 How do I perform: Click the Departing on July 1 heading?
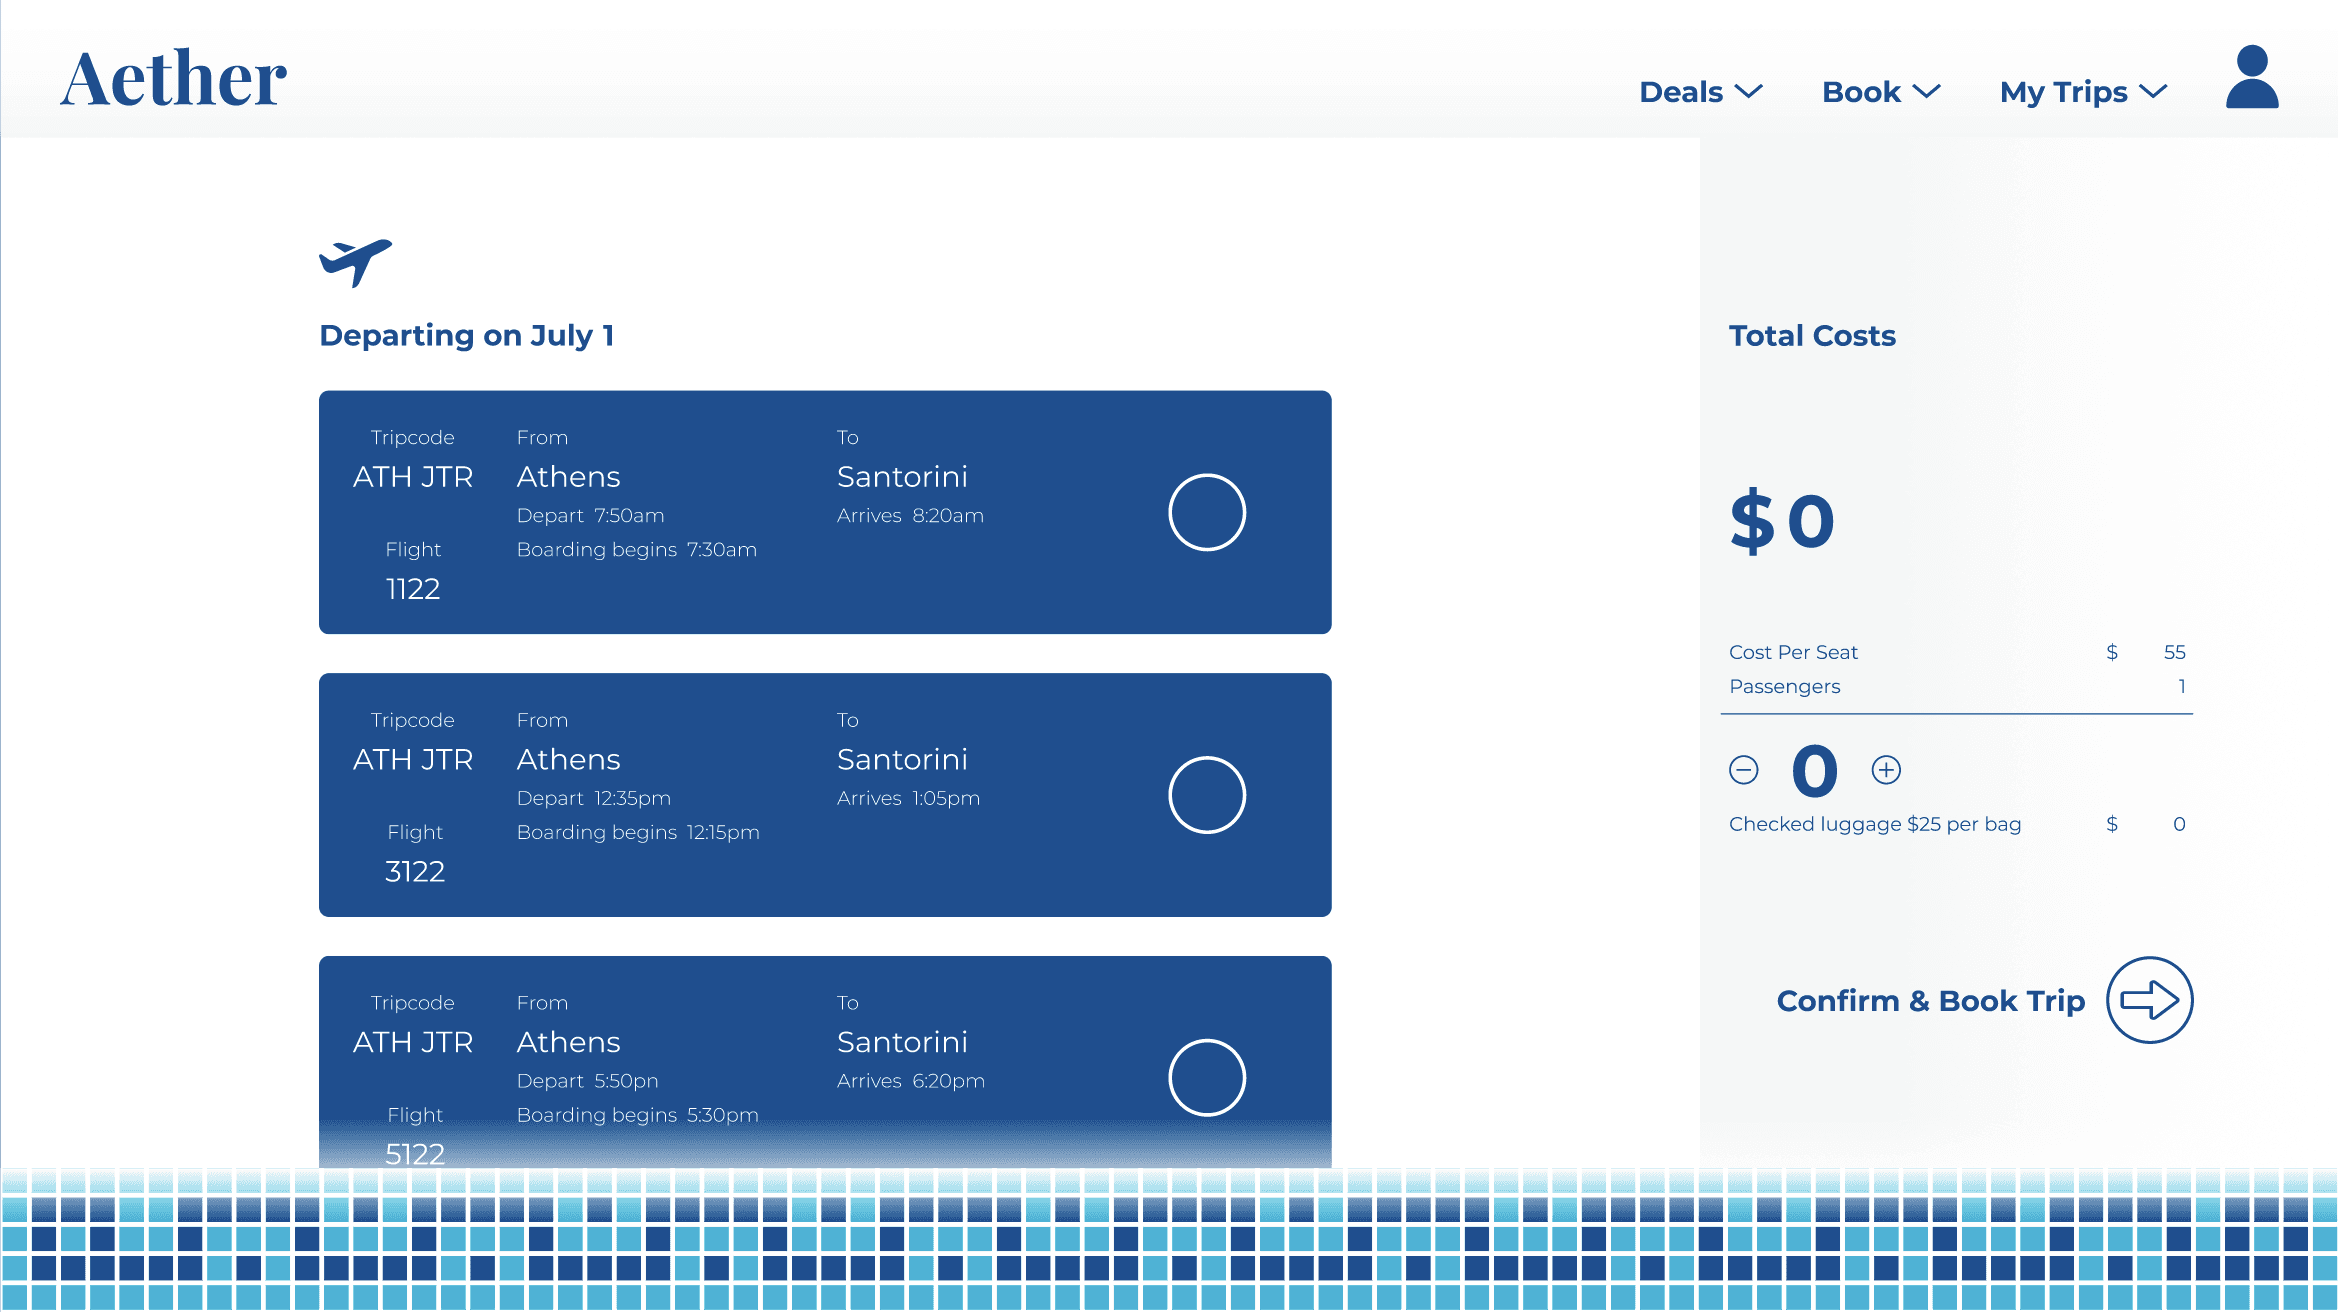coord(466,335)
